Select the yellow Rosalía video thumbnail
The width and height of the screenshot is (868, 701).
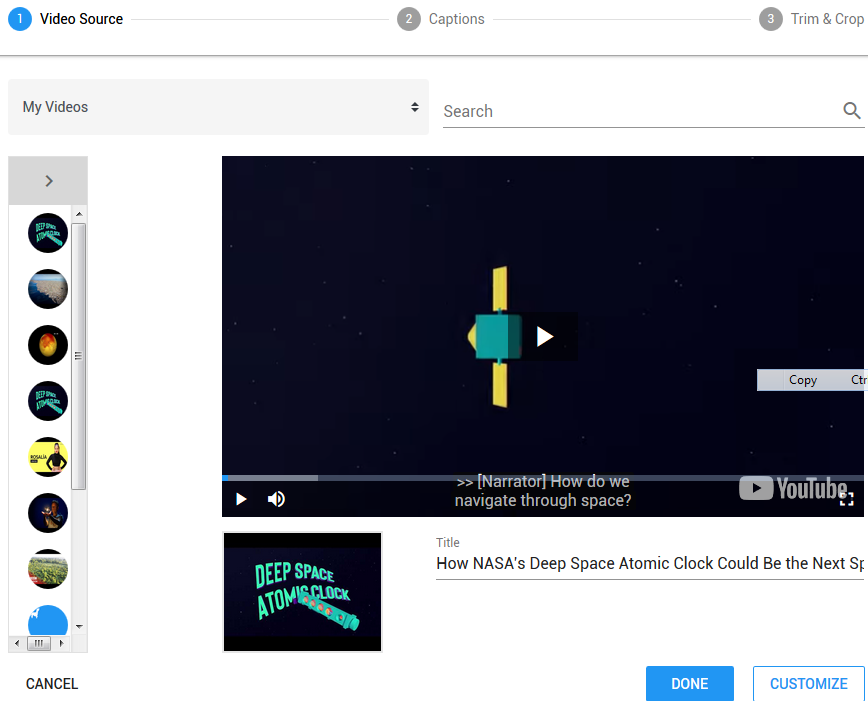(x=48, y=457)
